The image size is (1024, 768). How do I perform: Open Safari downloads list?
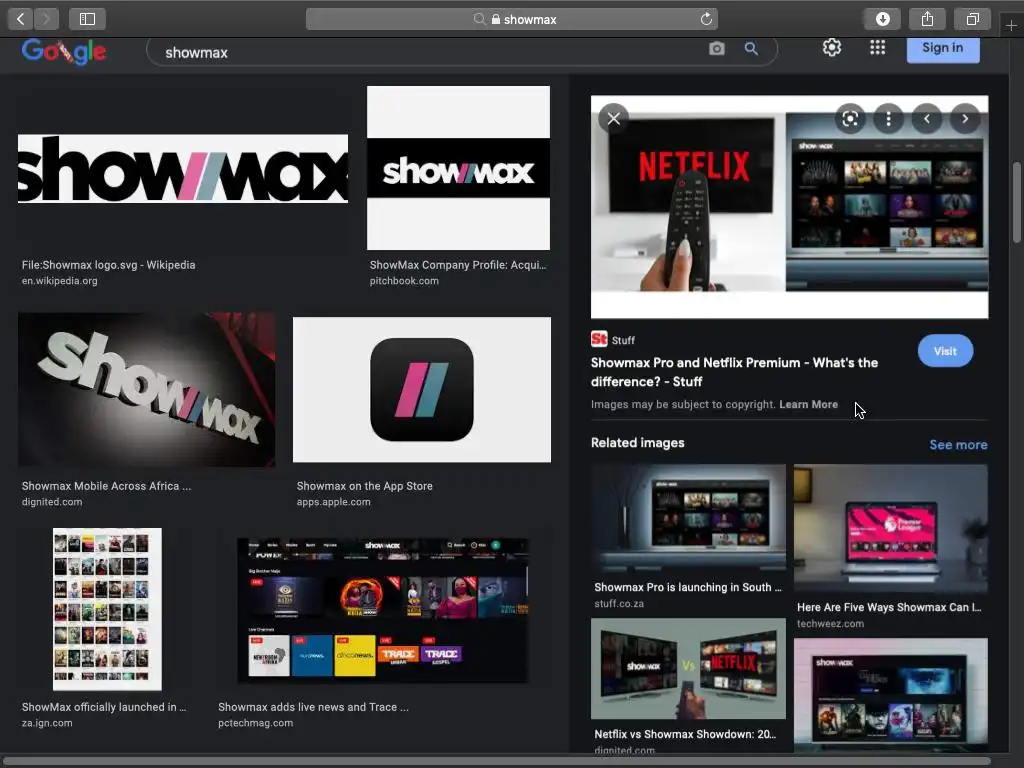tap(882, 19)
